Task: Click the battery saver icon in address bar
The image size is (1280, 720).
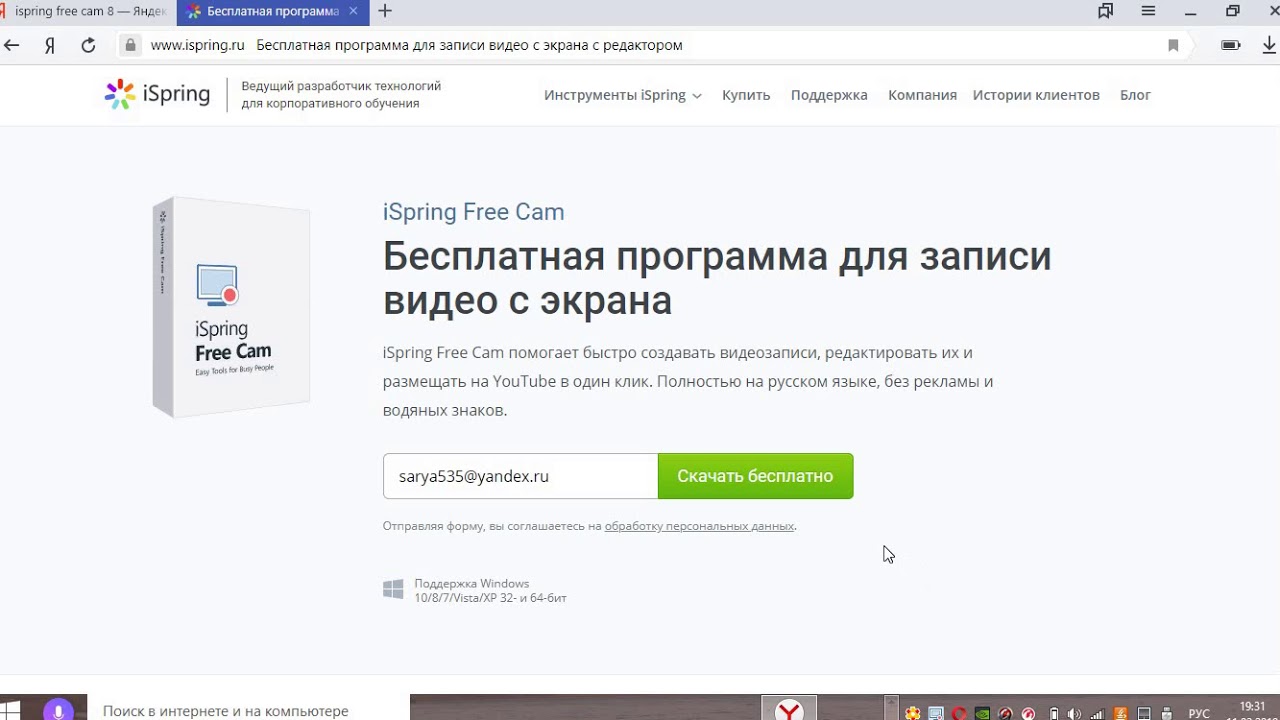Action: click(x=1231, y=45)
